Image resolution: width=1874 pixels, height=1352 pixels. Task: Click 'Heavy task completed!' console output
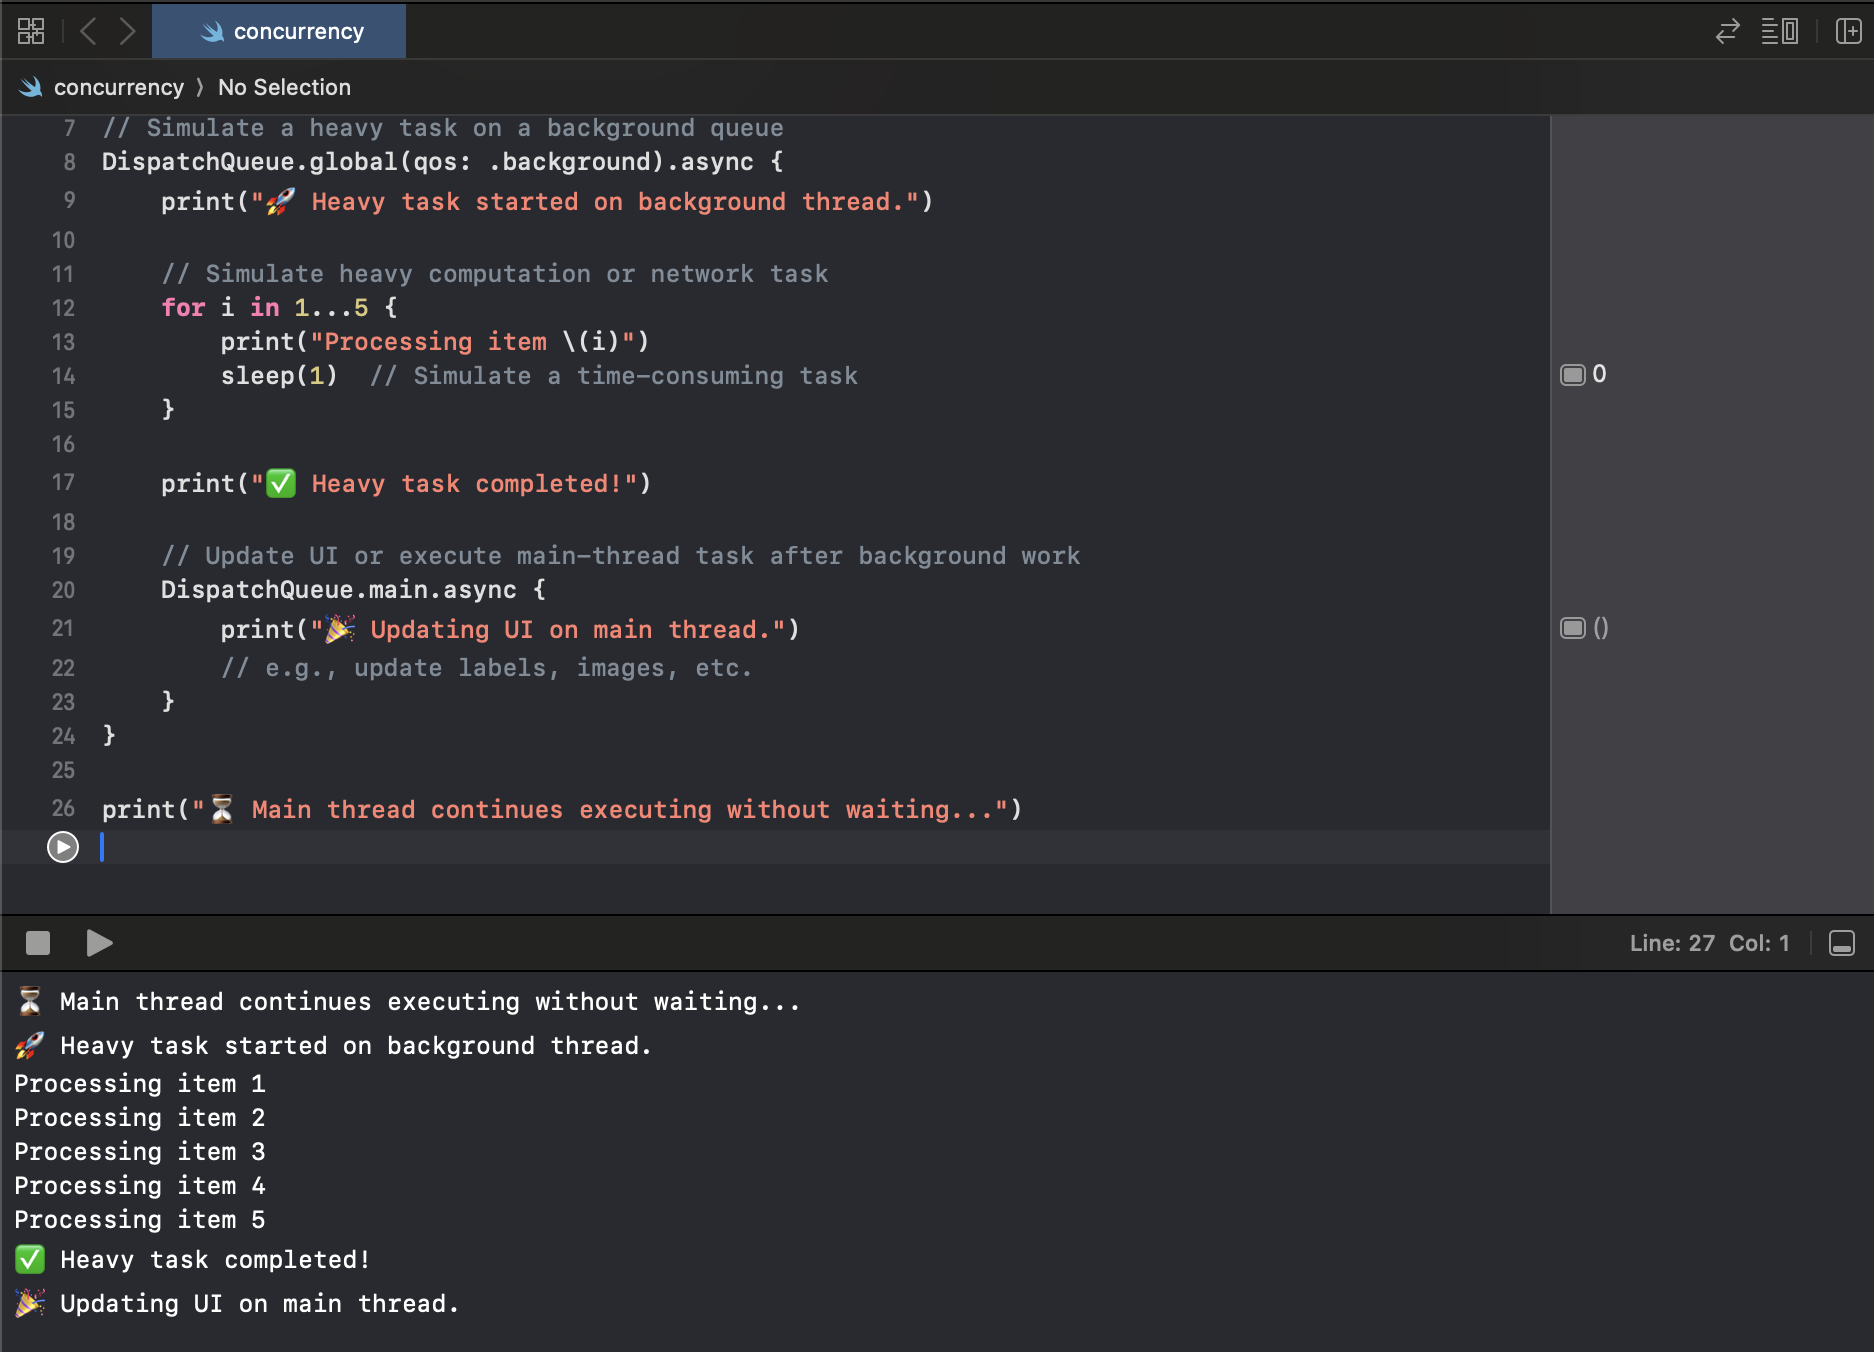[x=214, y=1260]
